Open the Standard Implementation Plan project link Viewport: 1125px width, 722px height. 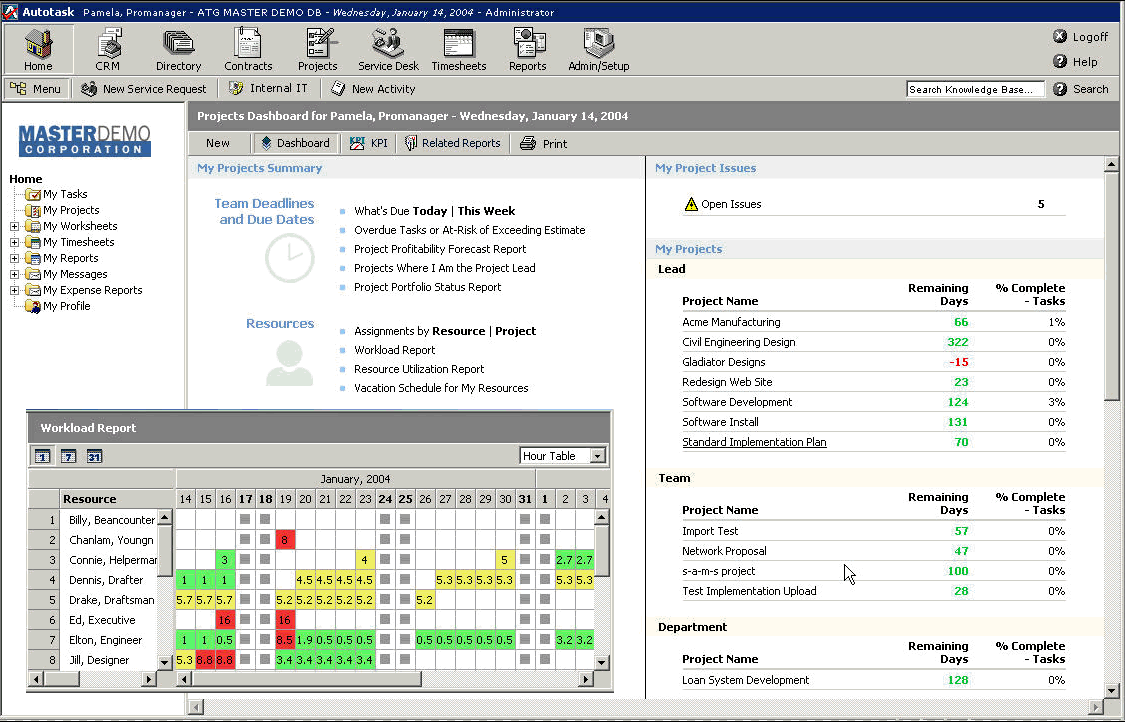pyautogui.click(x=754, y=442)
